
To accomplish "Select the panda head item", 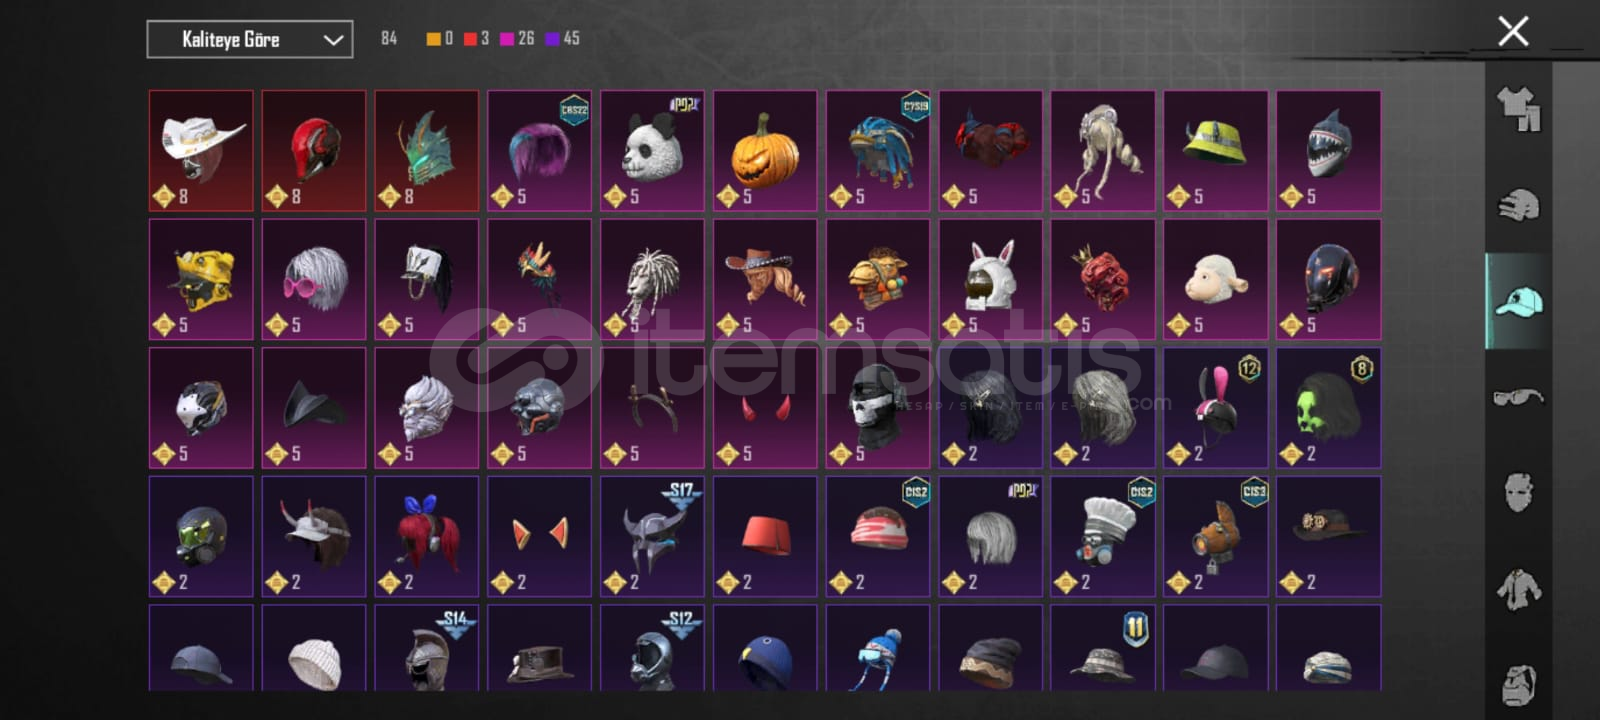I will (x=652, y=150).
